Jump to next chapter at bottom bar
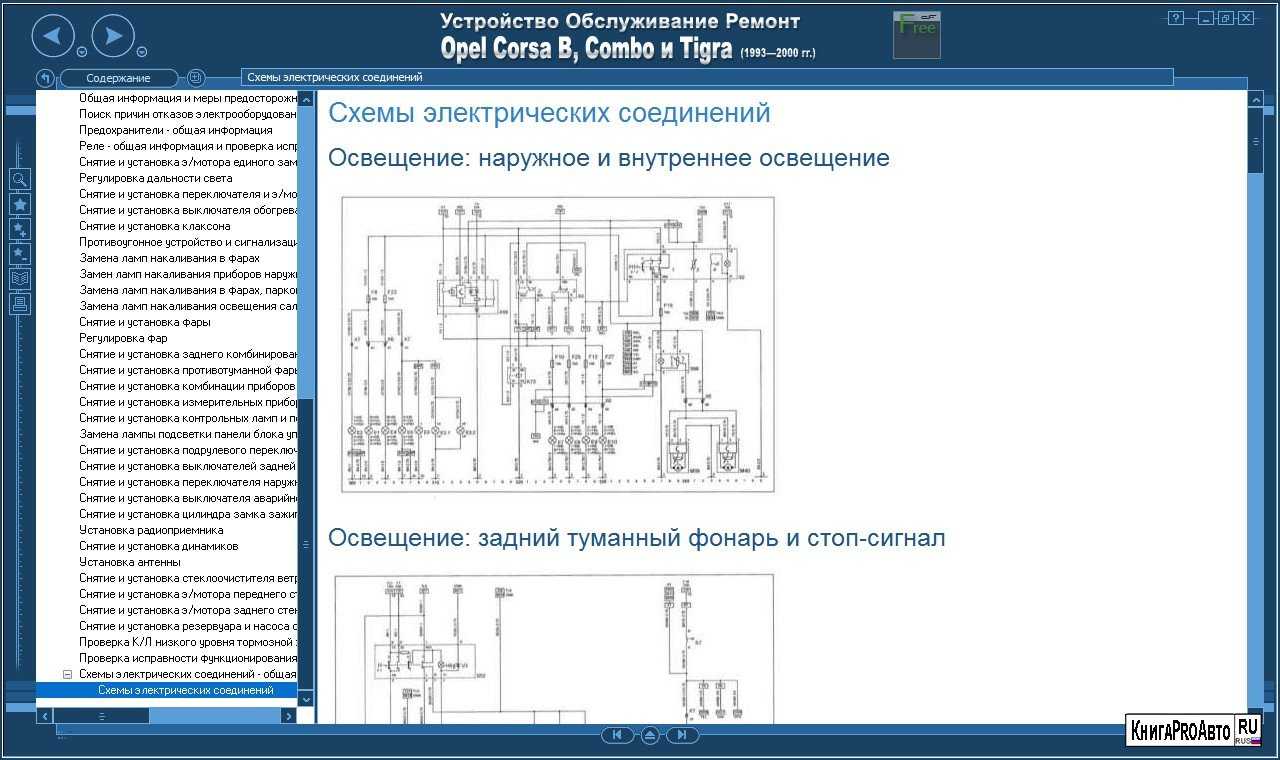1280x760 pixels. 682,735
